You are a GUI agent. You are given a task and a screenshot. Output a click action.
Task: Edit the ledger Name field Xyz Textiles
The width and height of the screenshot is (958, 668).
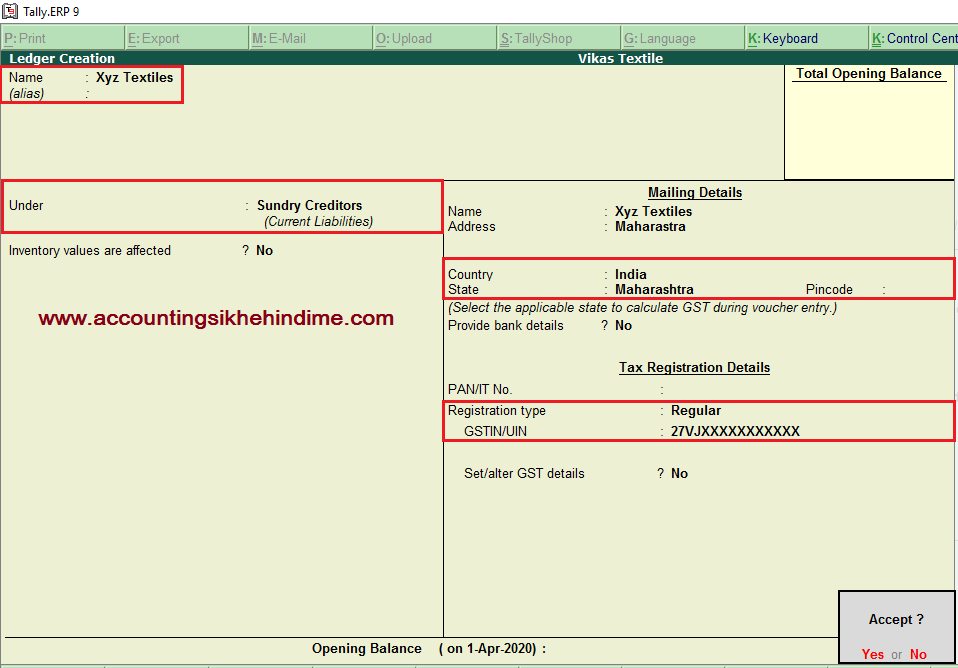coord(134,78)
